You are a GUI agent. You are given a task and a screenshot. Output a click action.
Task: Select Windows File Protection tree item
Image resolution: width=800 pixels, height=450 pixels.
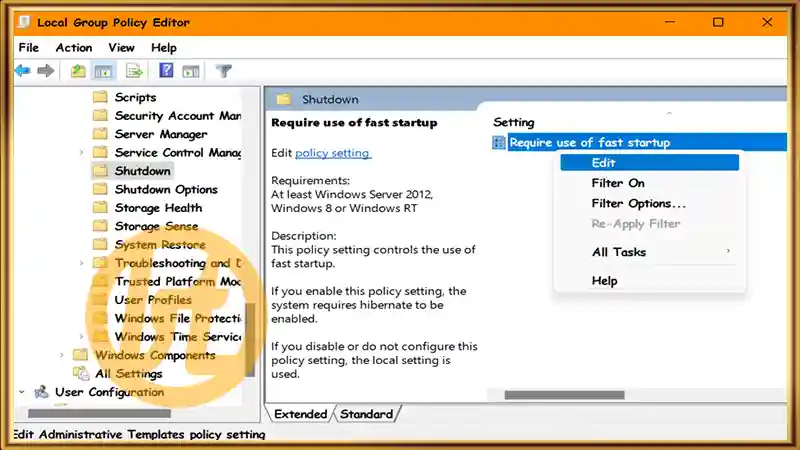(178, 318)
